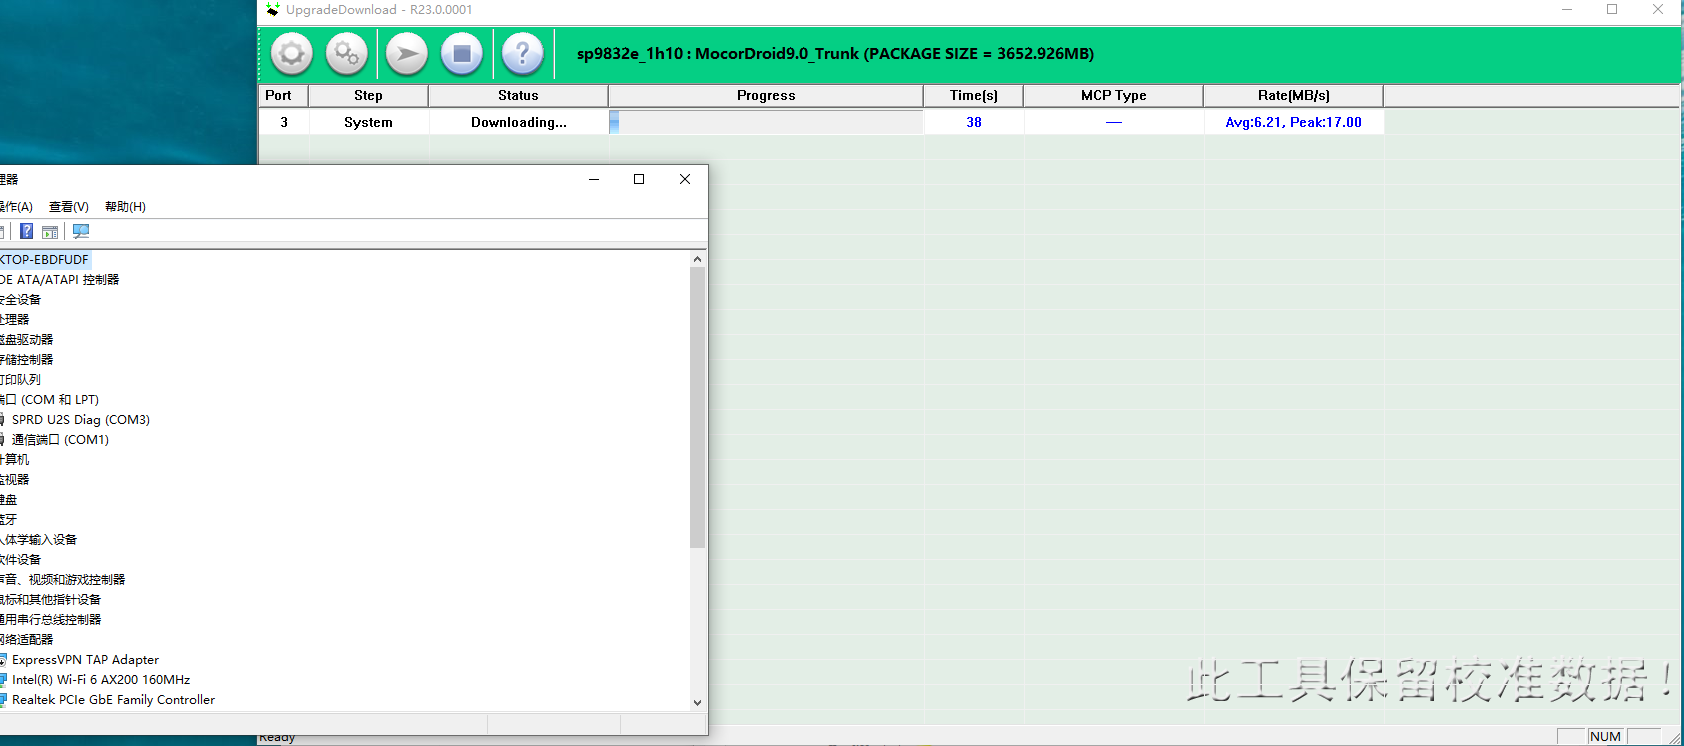Select Intel(R) Wi-Fi 6 AX200 160MHz adapter
Viewport: 1684px width, 746px height.
[100, 680]
